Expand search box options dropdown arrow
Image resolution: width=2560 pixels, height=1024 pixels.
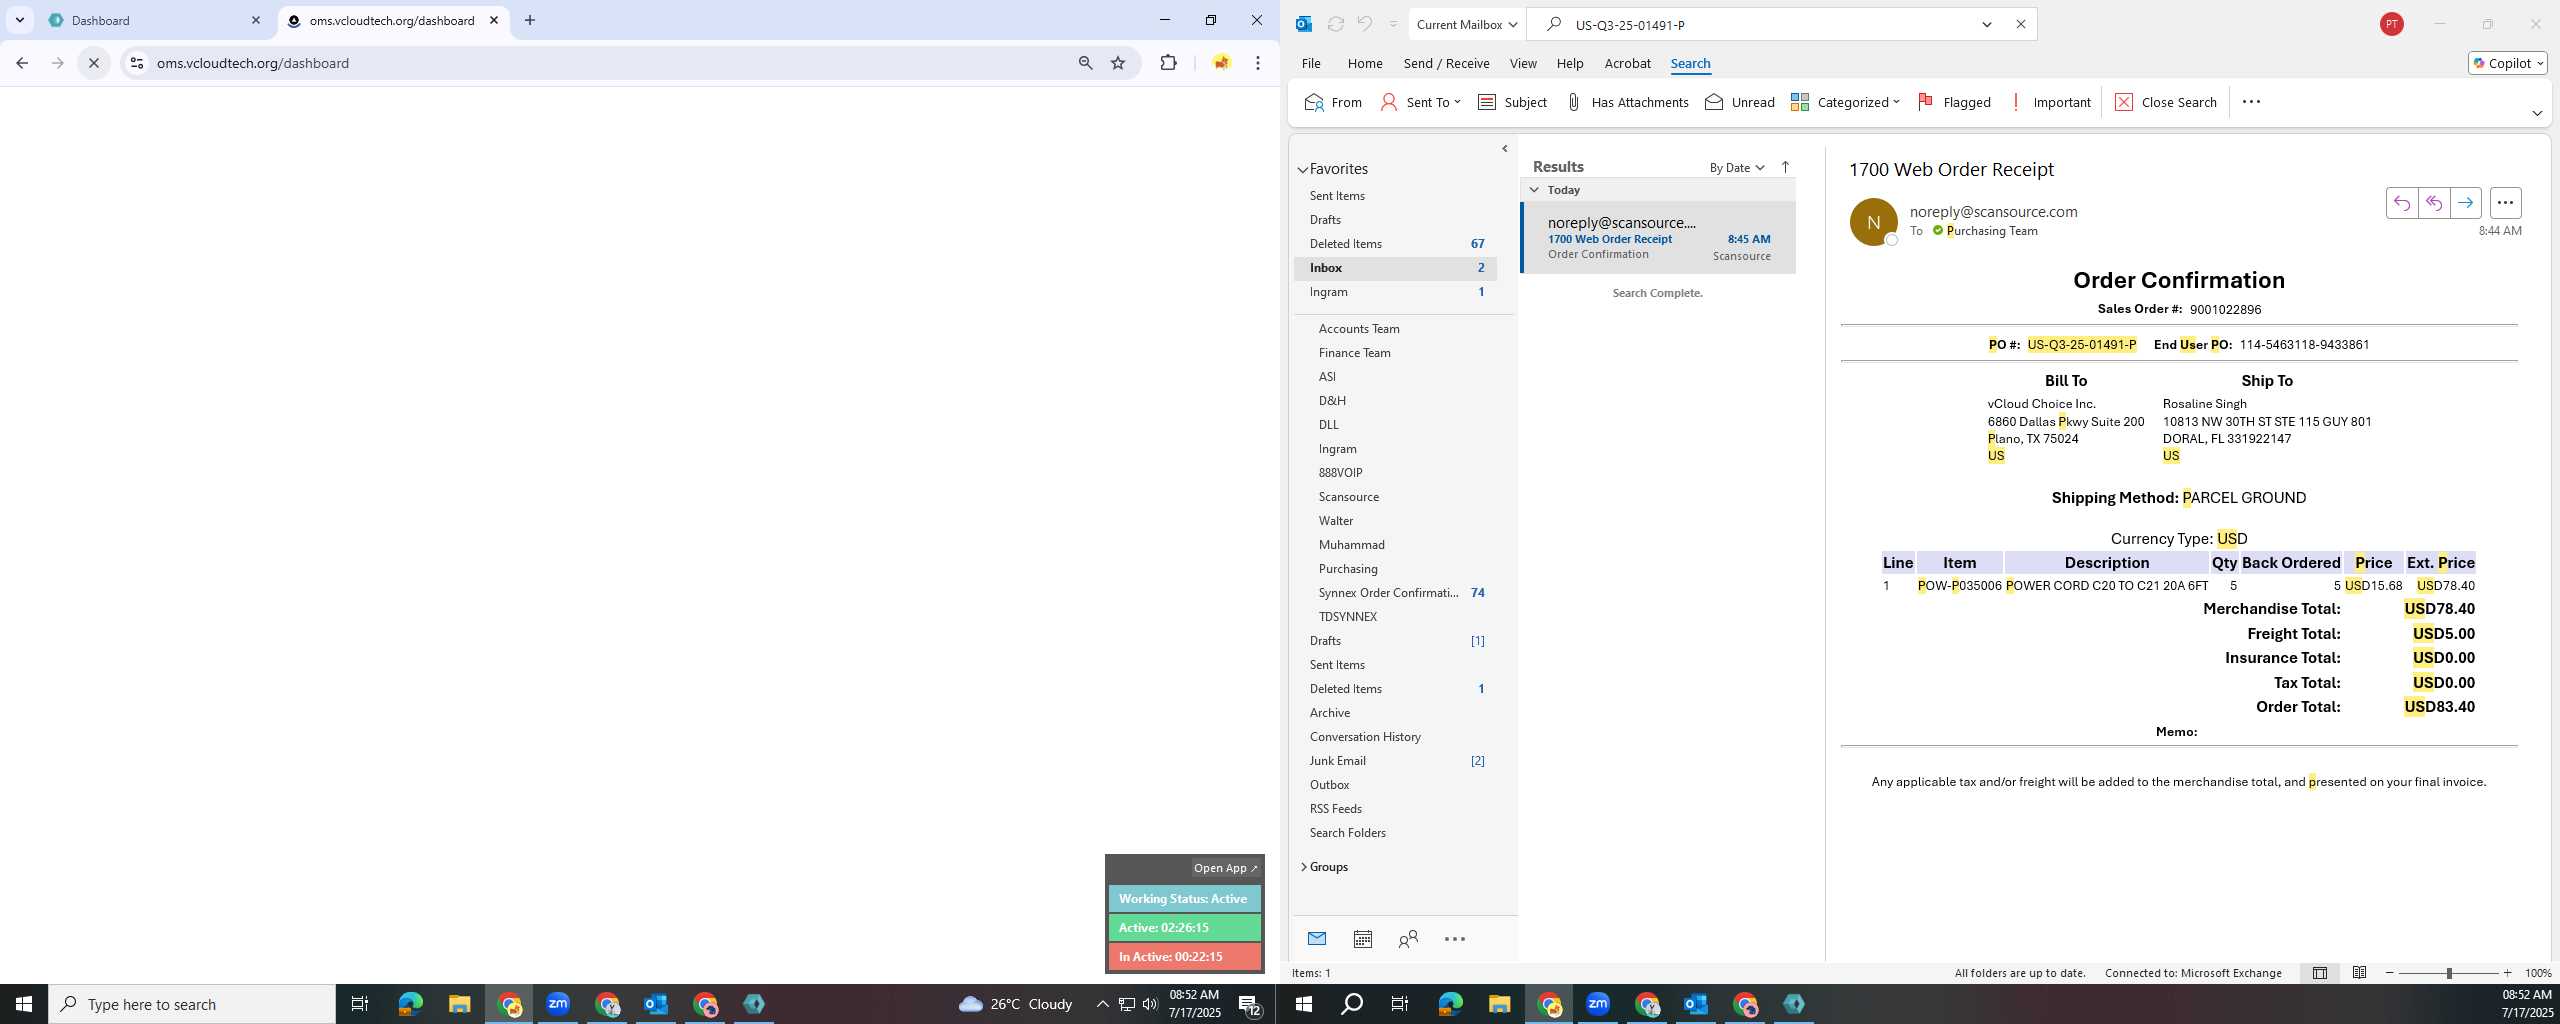coord(1987,24)
